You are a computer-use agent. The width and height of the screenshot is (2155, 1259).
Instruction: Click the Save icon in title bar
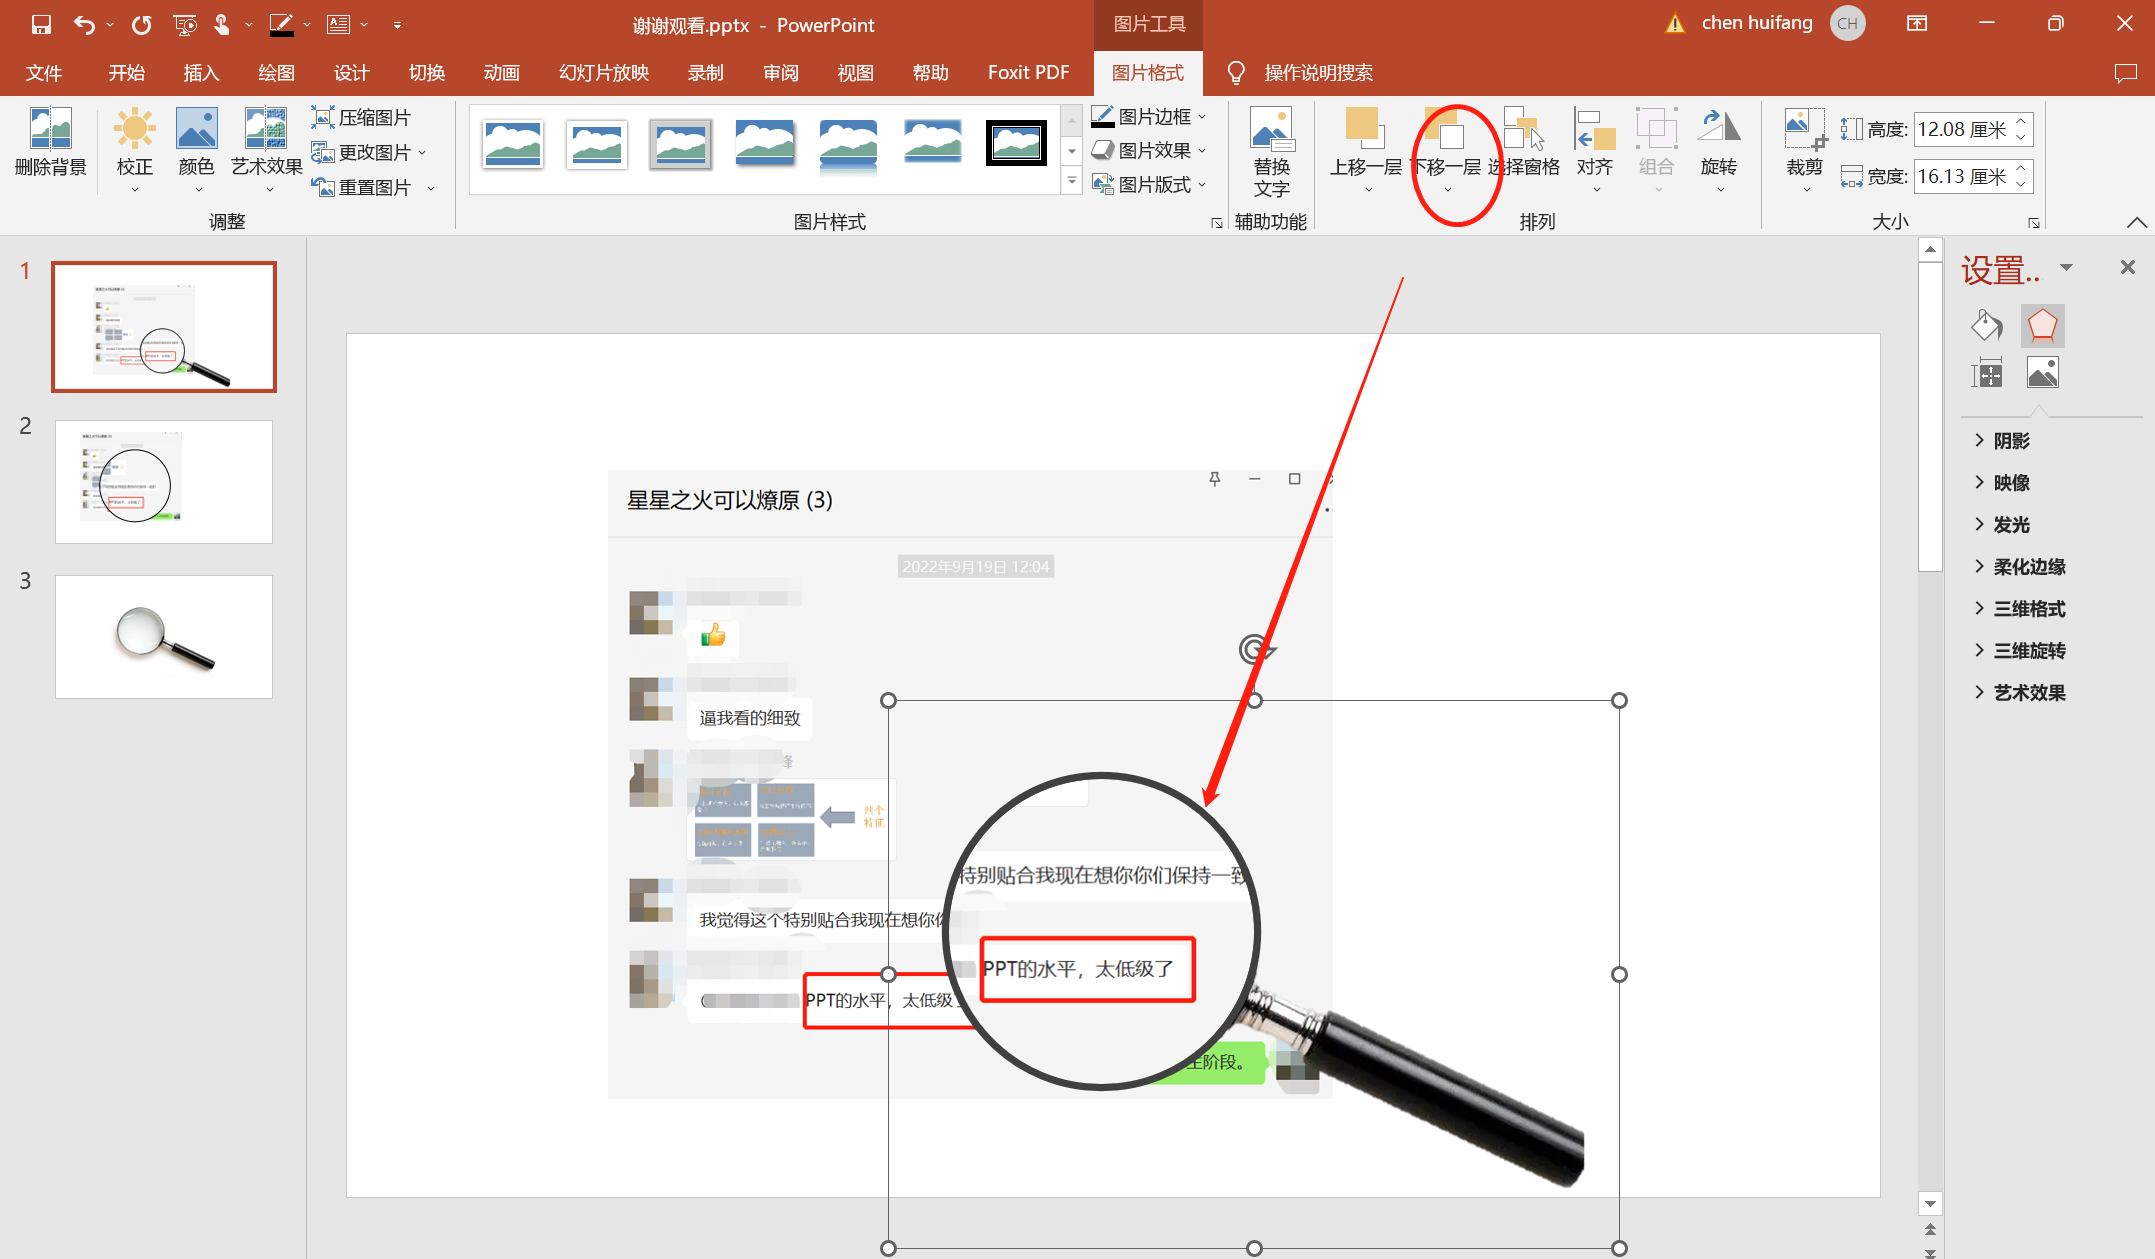point(41,25)
